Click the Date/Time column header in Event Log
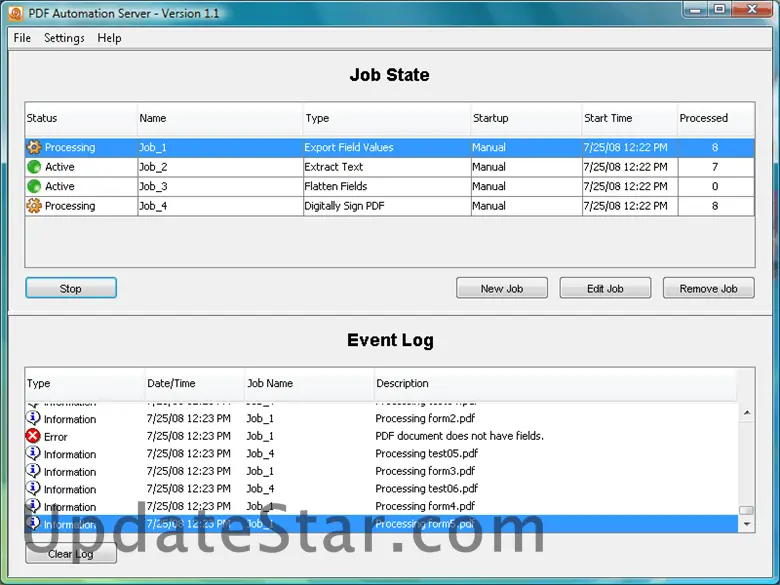This screenshot has width=780, height=585. pos(195,384)
